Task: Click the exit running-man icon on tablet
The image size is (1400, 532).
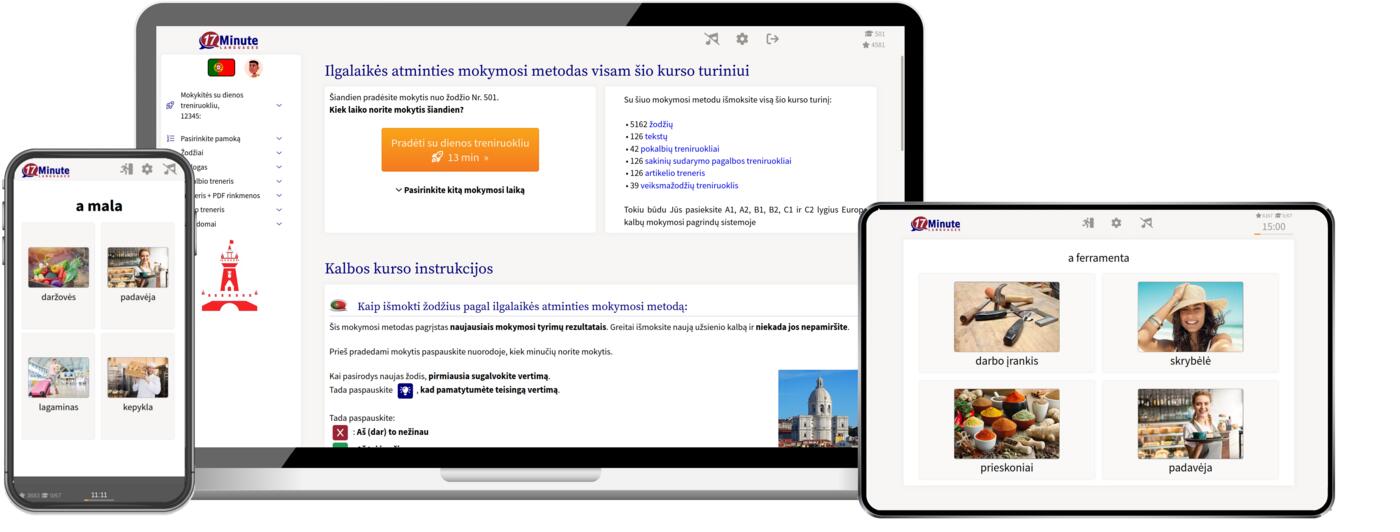Action: [1087, 223]
